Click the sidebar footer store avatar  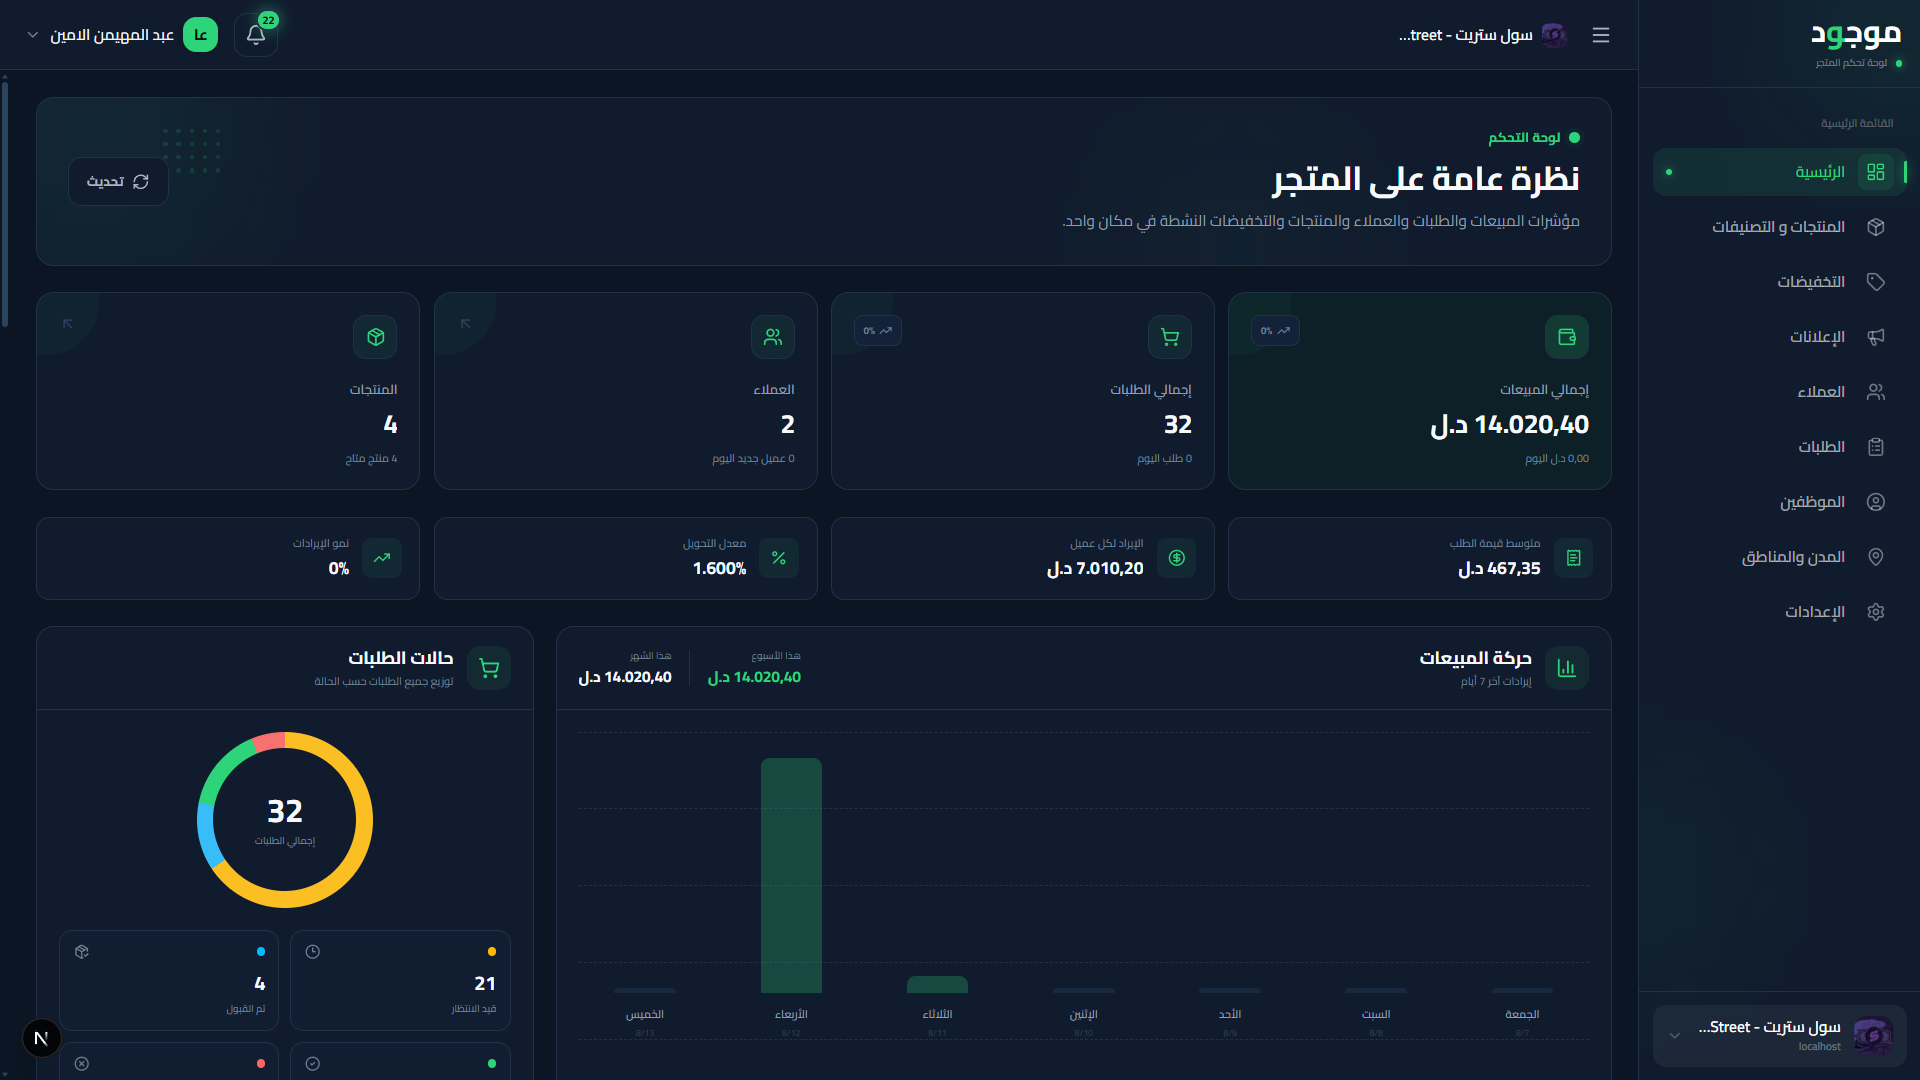[x=1873, y=1036]
